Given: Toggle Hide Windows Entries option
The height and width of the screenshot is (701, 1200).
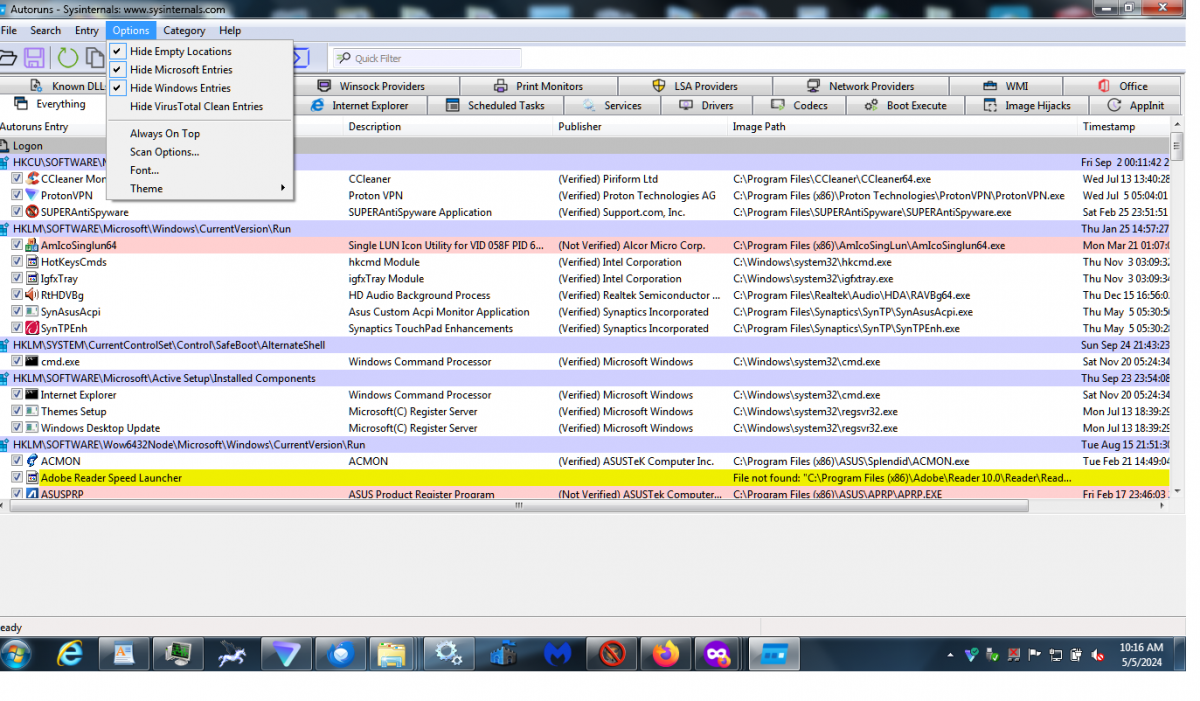Looking at the screenshot, I should (x=180, y=88).
